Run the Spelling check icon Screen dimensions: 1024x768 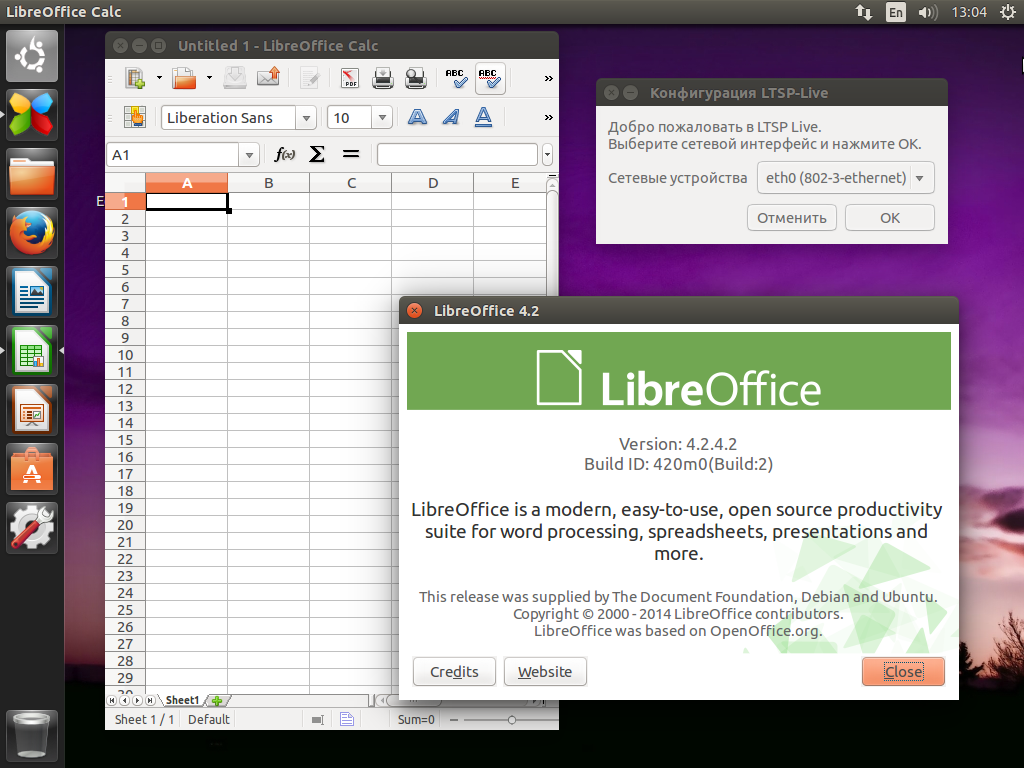(x=456, y=78)
